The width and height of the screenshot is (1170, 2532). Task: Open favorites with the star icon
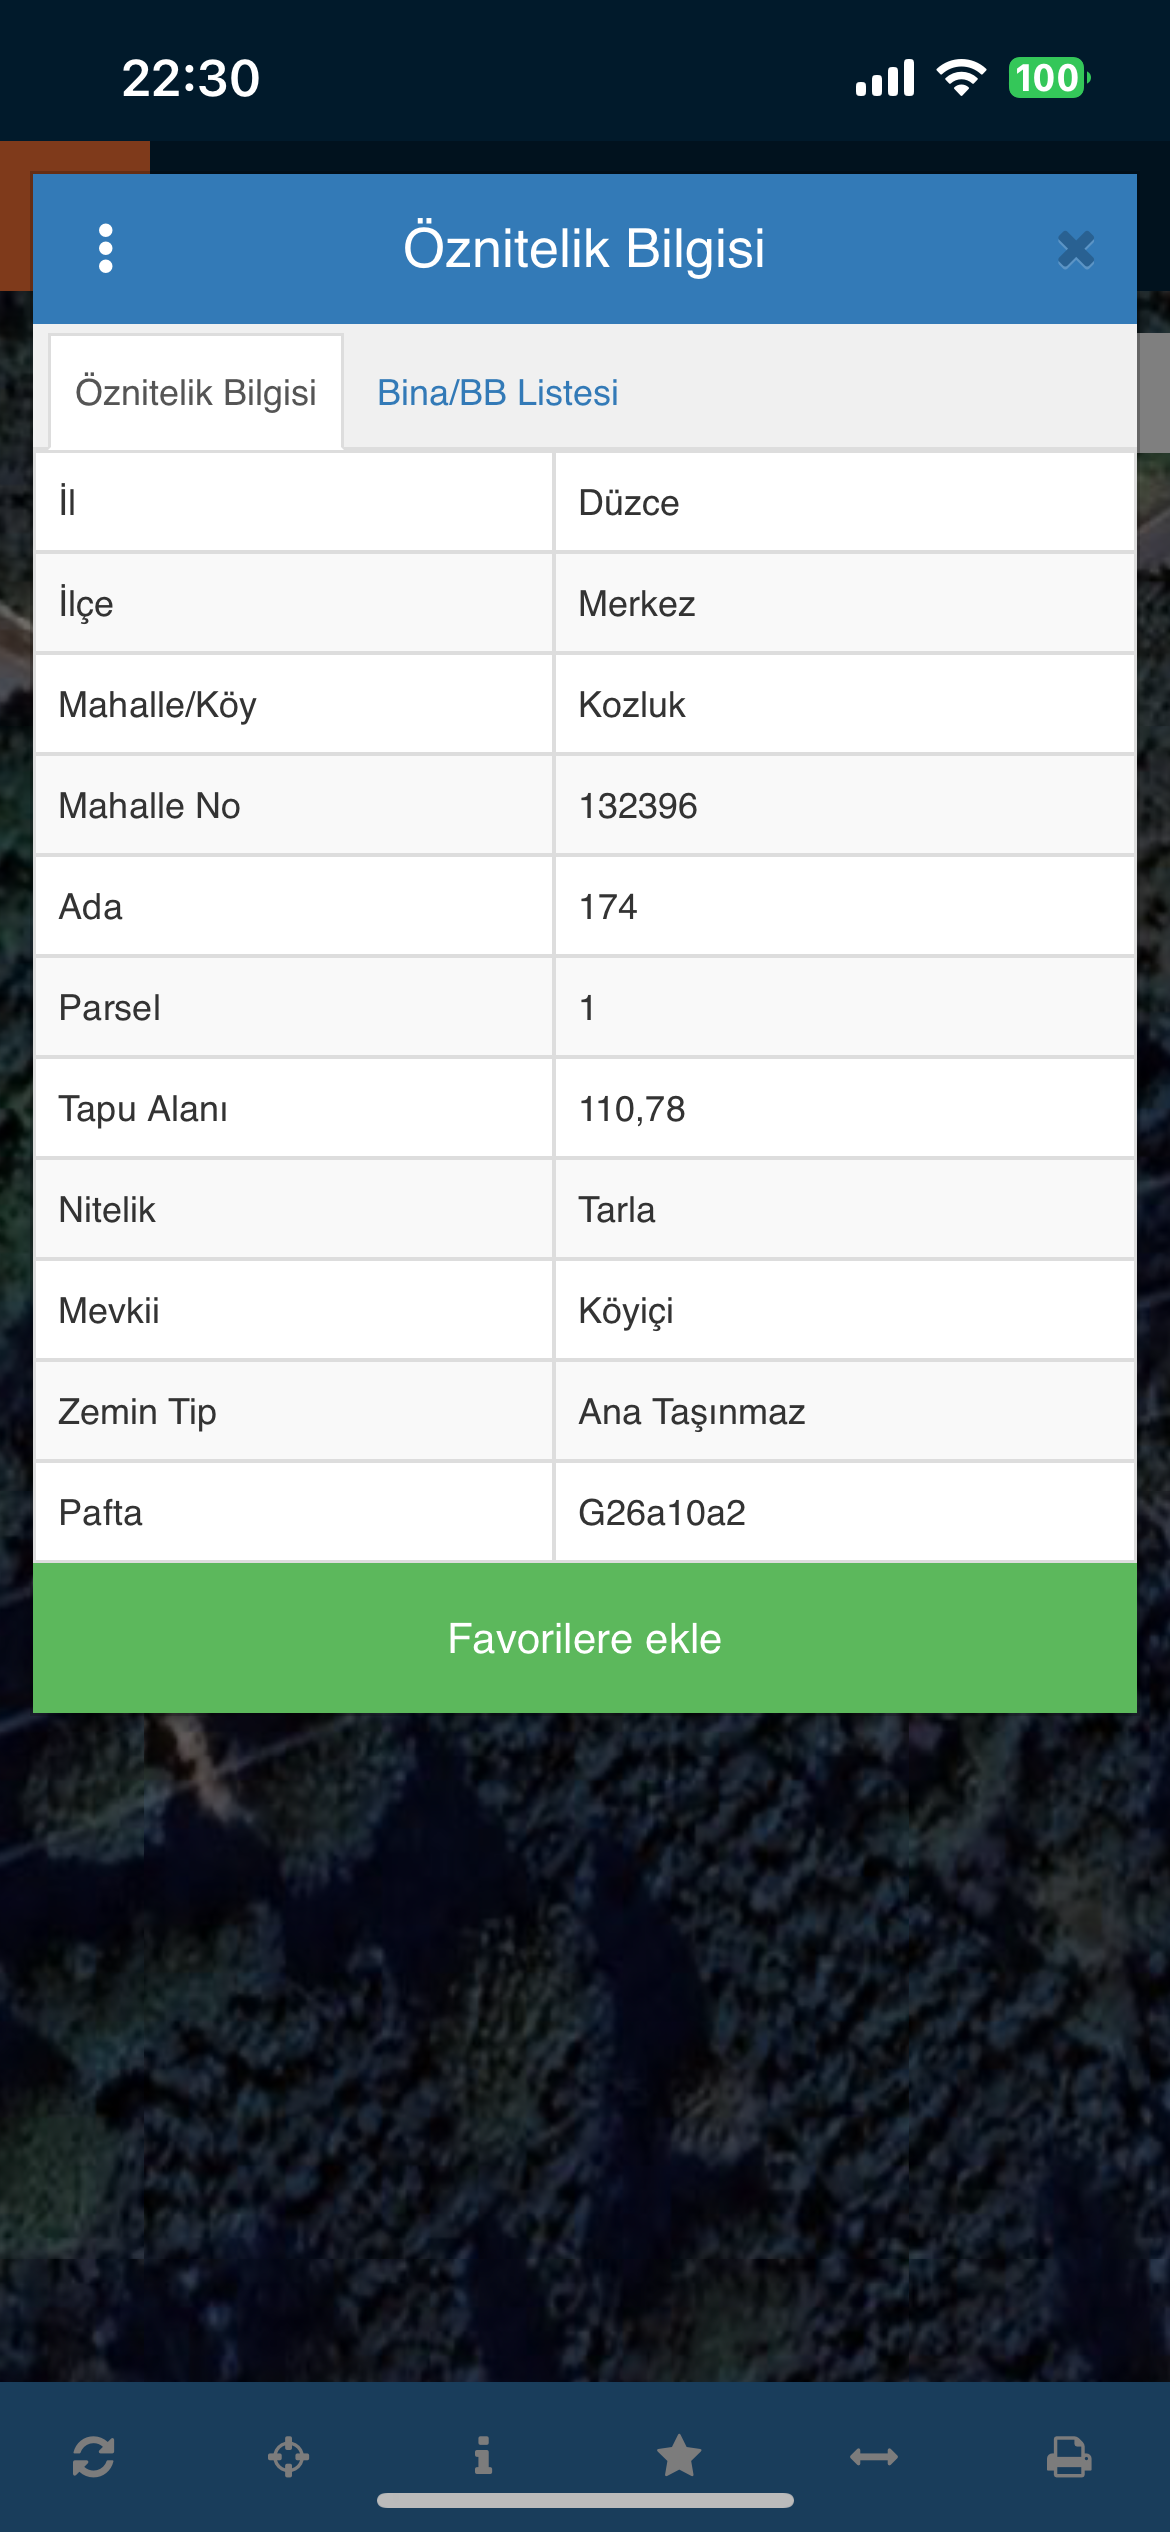pos(679,2456)
